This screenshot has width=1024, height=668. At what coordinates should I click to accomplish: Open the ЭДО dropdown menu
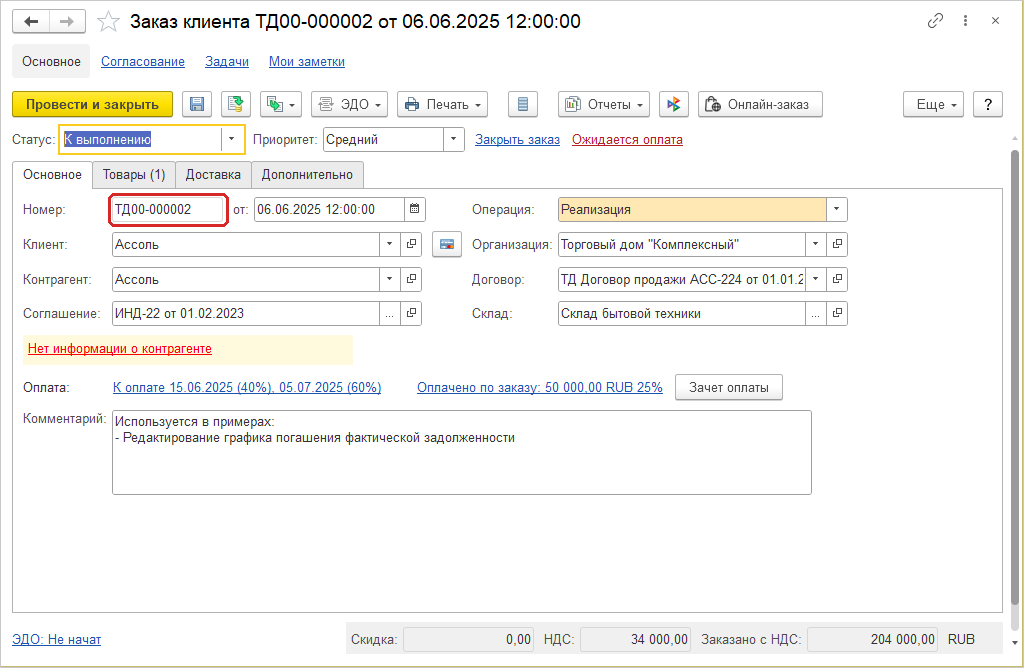pos(349,104)
